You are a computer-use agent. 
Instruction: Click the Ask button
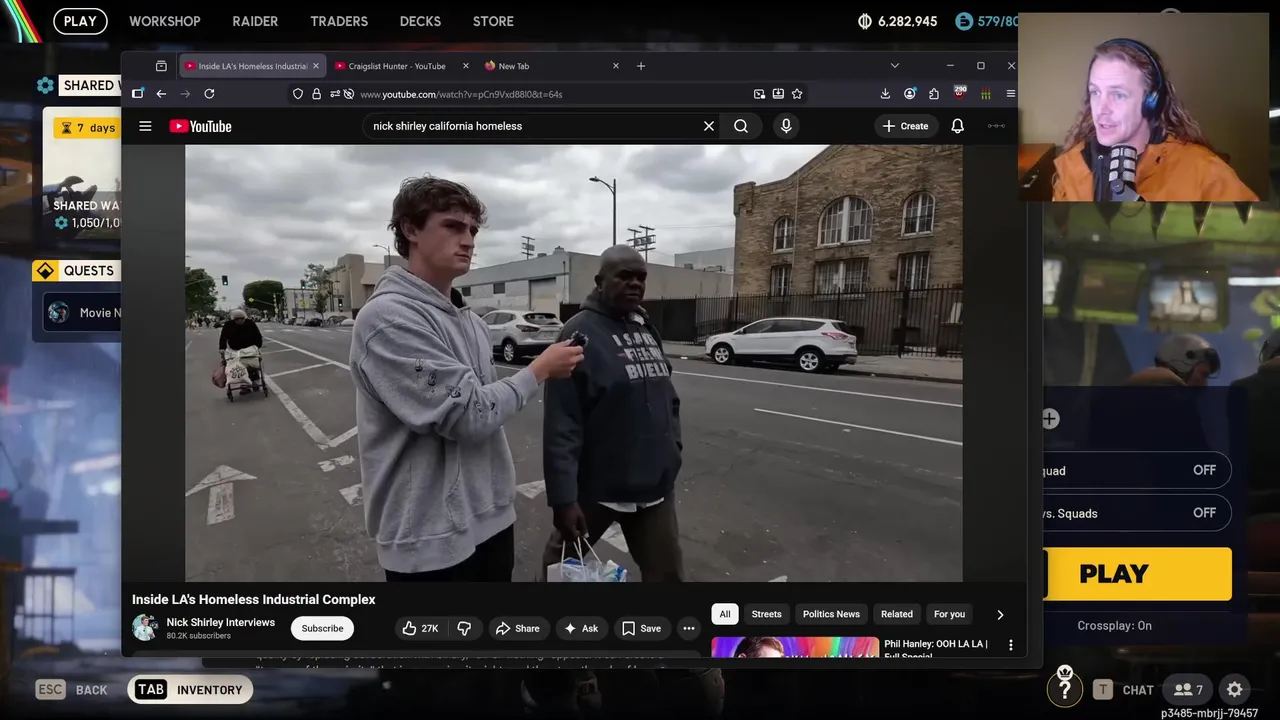581,628
